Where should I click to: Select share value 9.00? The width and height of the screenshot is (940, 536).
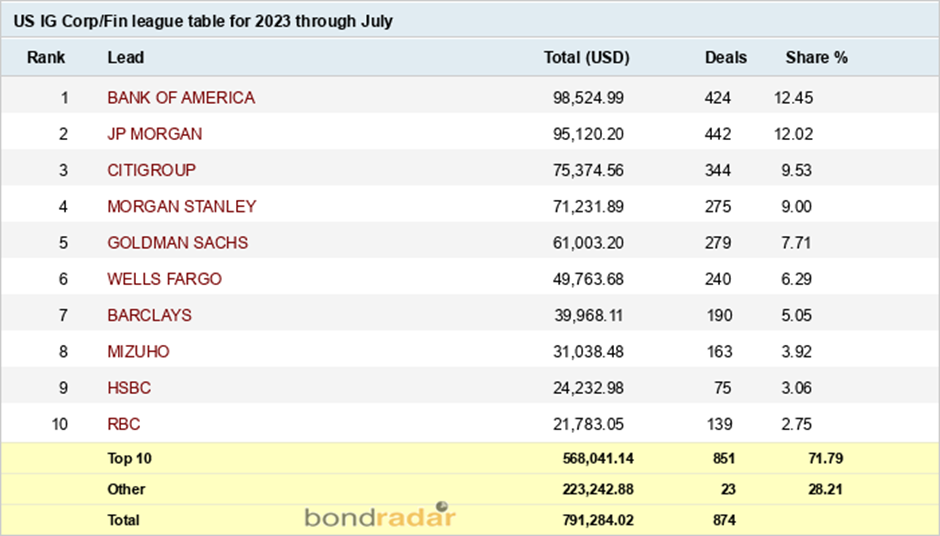(x=797, y=206)
